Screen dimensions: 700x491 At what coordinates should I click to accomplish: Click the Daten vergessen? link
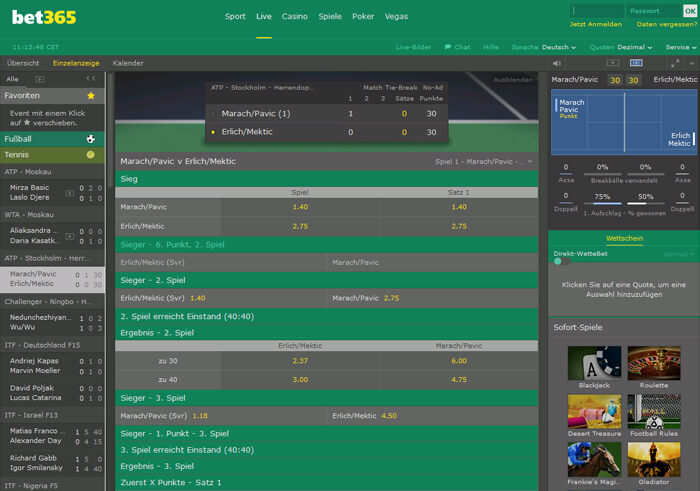click(x=667, y=24)
